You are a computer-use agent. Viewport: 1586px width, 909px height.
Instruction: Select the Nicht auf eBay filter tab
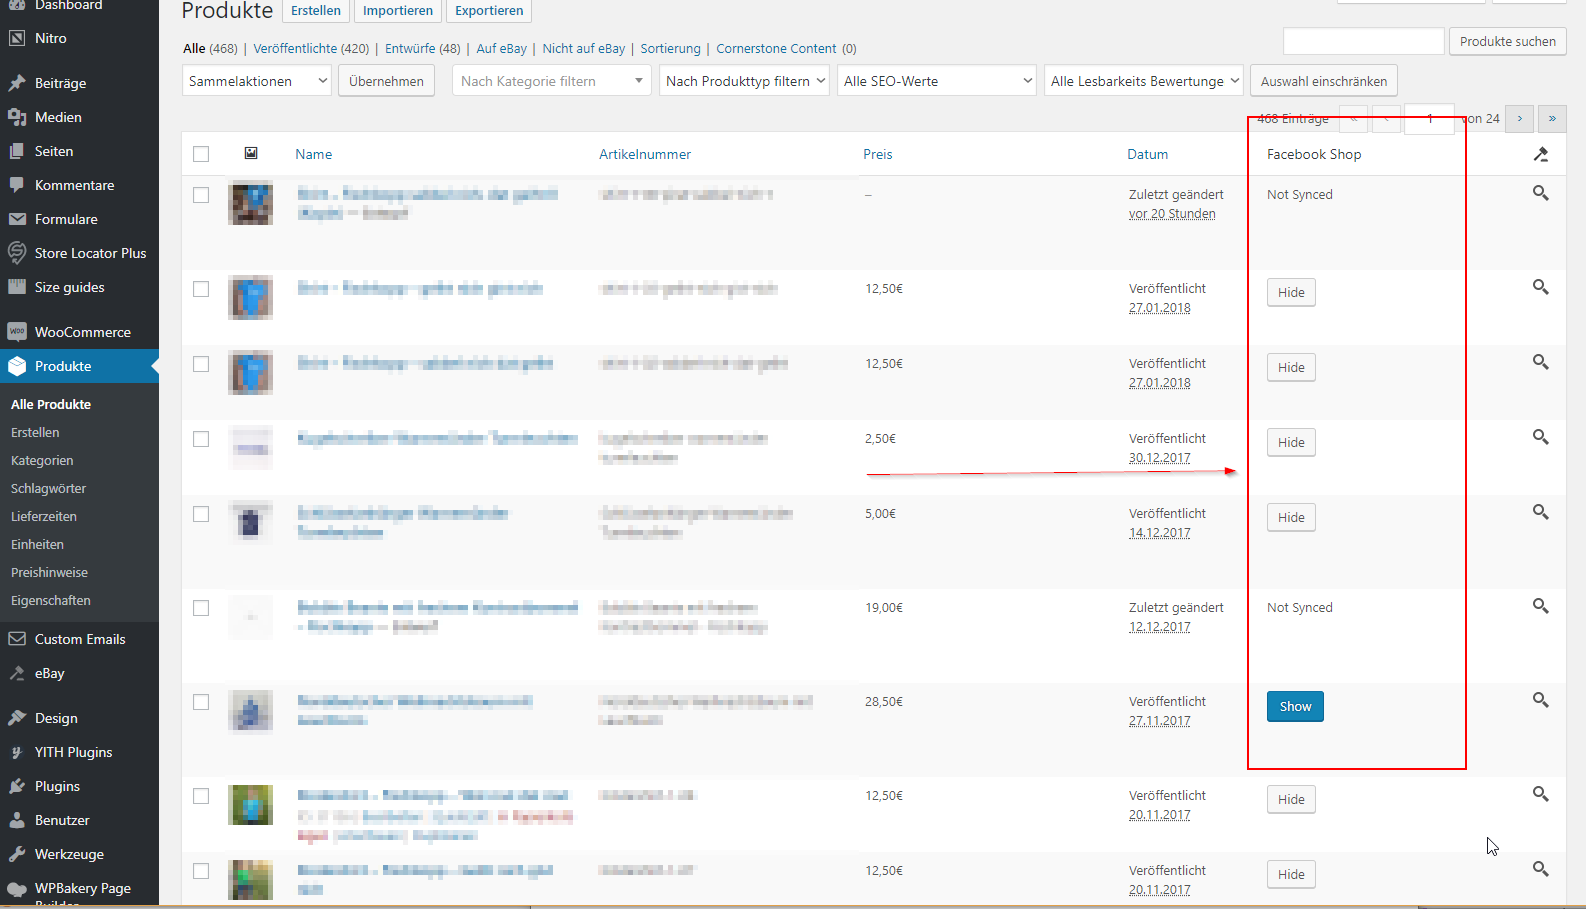[584, 48]
